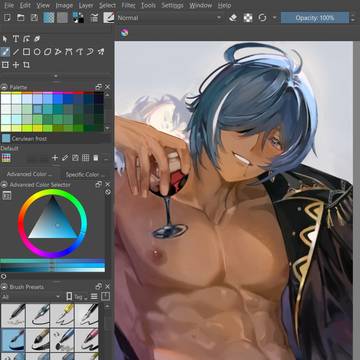
Task: Toggle eraser mode in the toolbar
Action: tap(233, 18)
